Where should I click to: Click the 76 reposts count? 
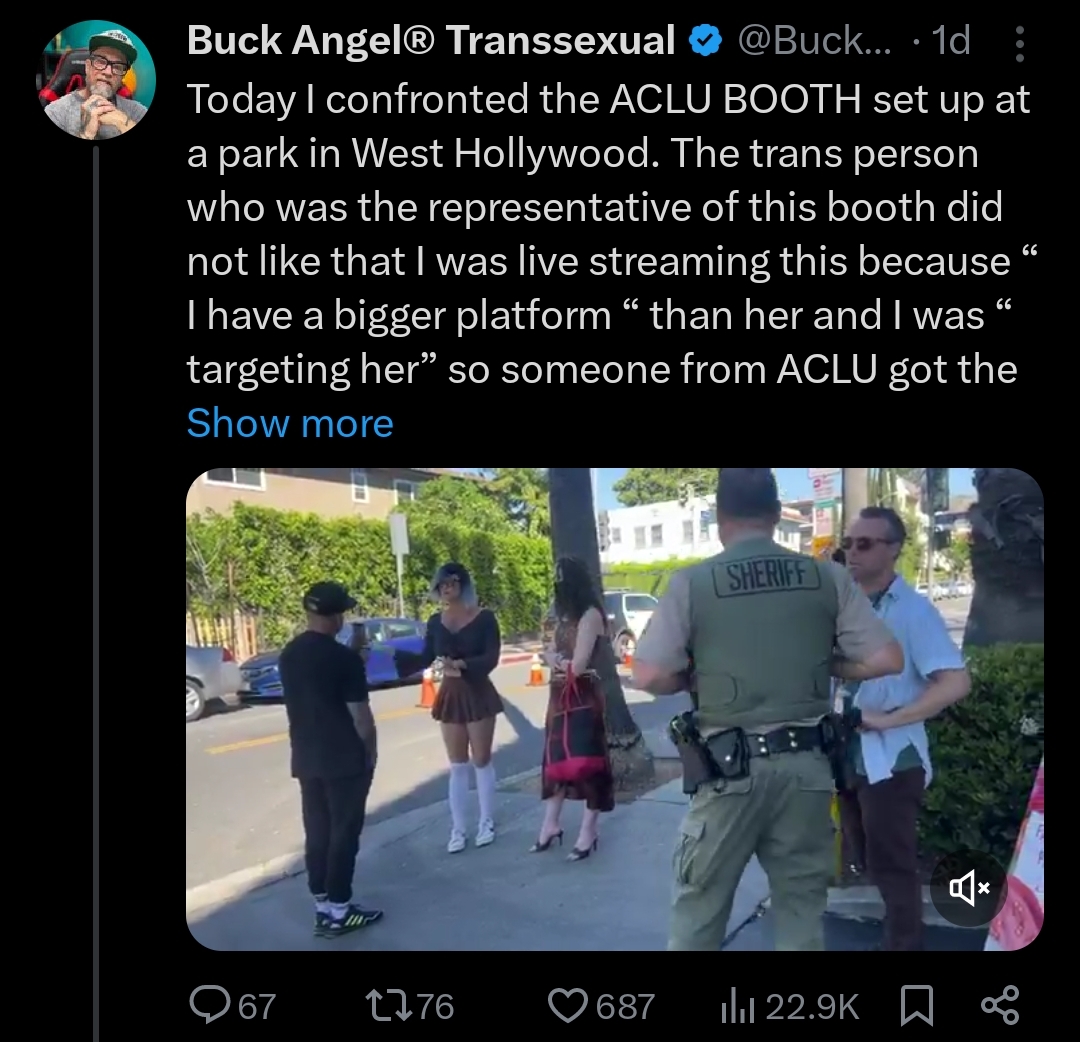[435, 1006]
